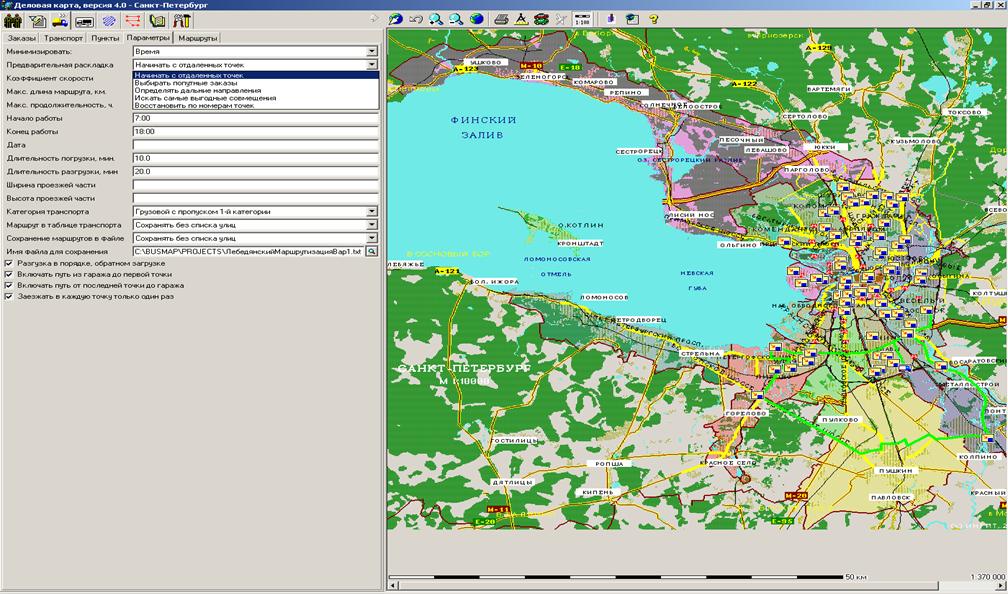Image resolution: width=1008 pixels, height=594 pixels.
Task: Open the 'Маршруты' tab
Action: (x=198, y=38)
